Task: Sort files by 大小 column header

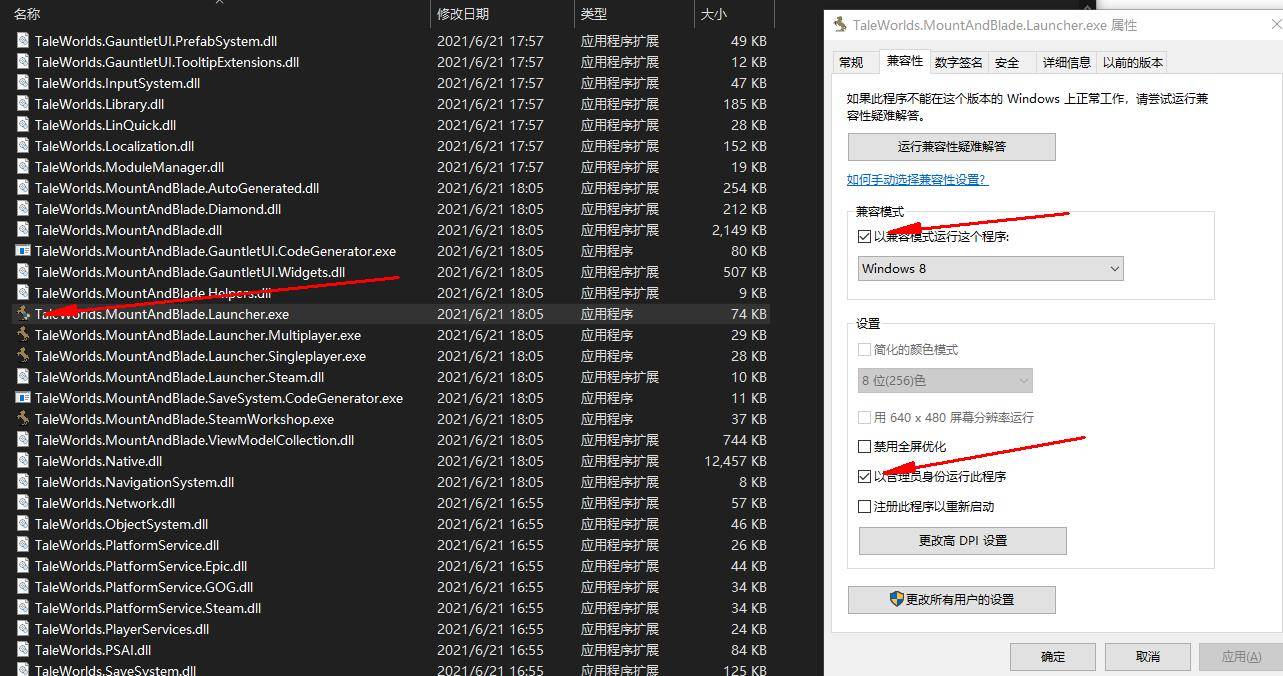Action: (714, 14)
